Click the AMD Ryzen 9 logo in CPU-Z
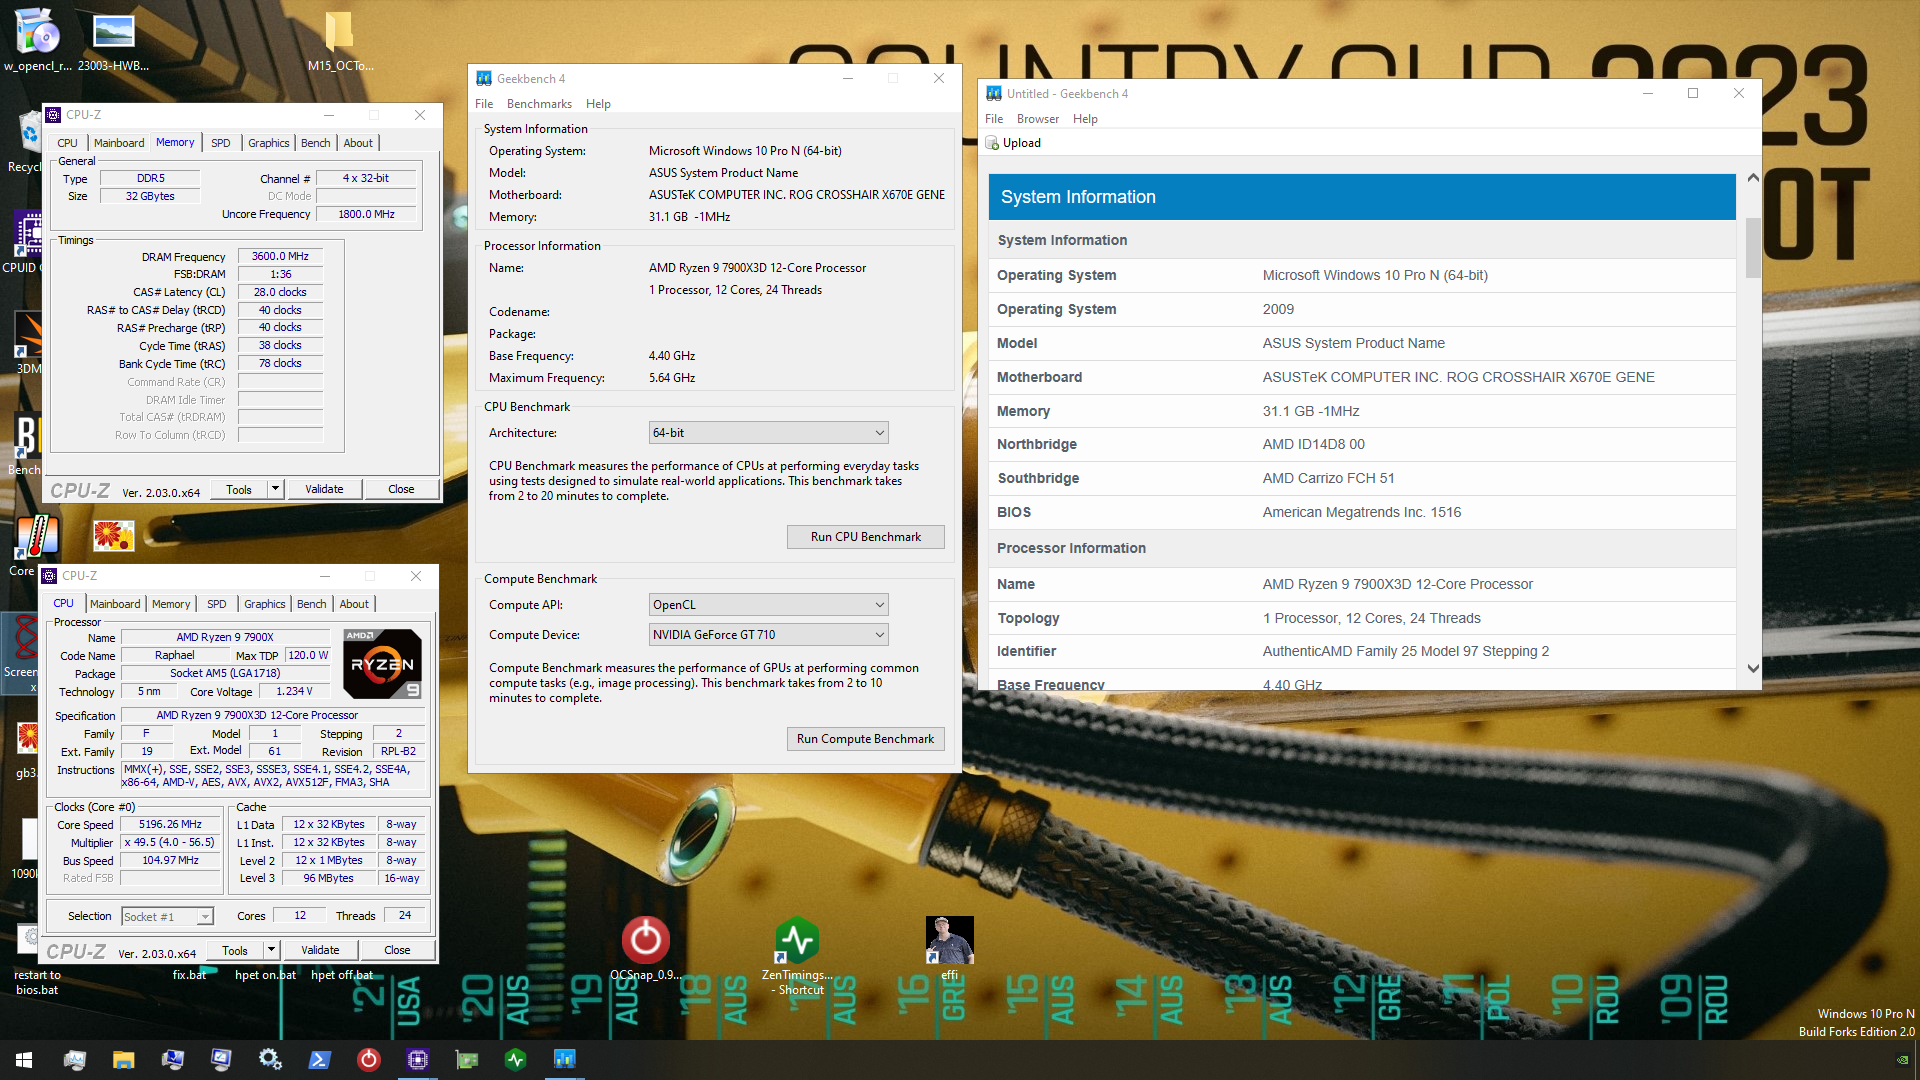1920x1080 pixels. (382, 663)
